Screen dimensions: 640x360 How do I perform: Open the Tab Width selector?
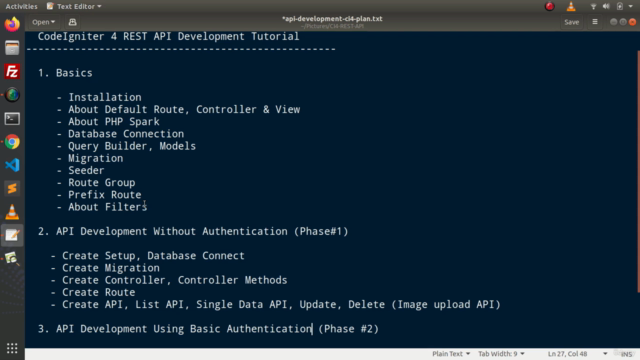pos(501,354)
